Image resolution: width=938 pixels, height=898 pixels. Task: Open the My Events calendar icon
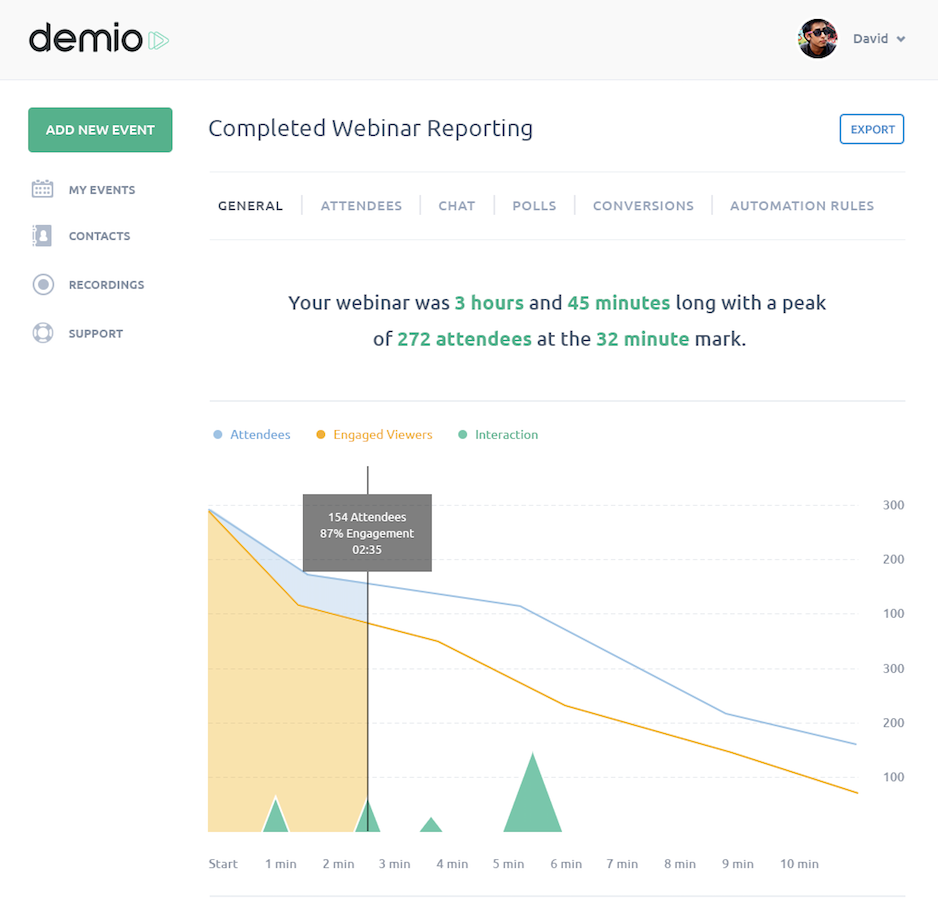(x=42, y=189)
